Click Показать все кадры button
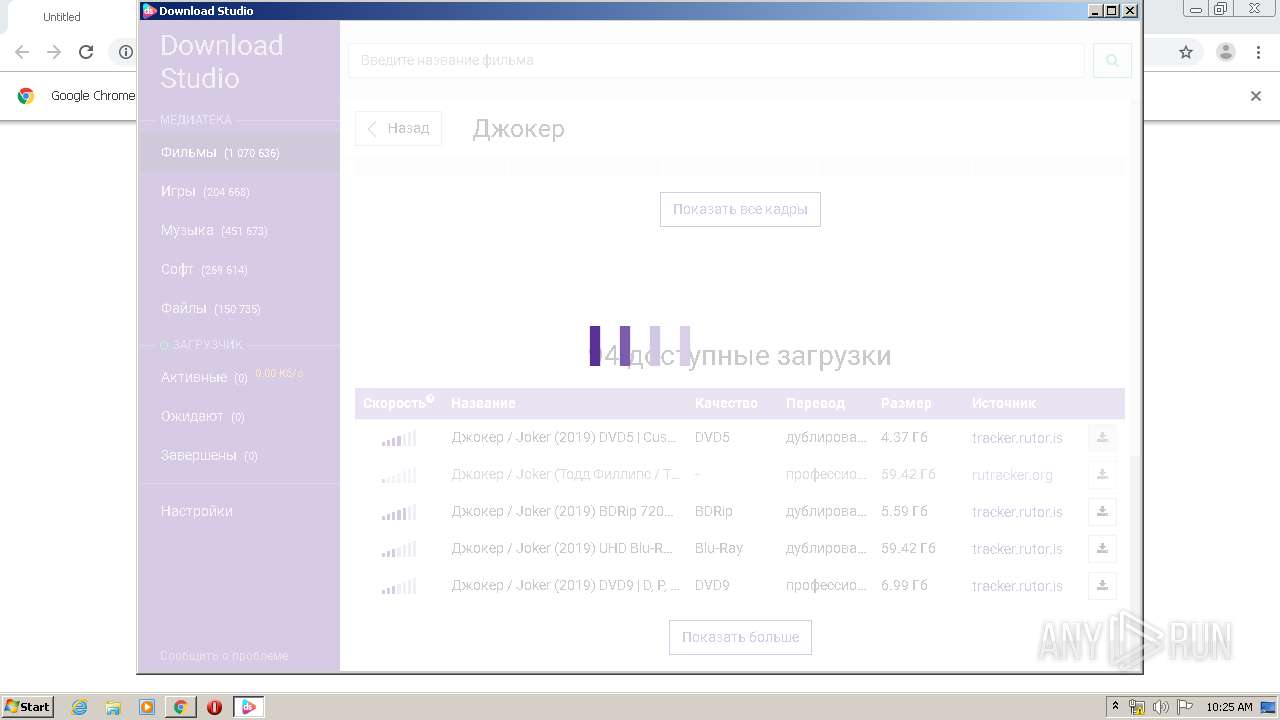 (x=740, y=209)
